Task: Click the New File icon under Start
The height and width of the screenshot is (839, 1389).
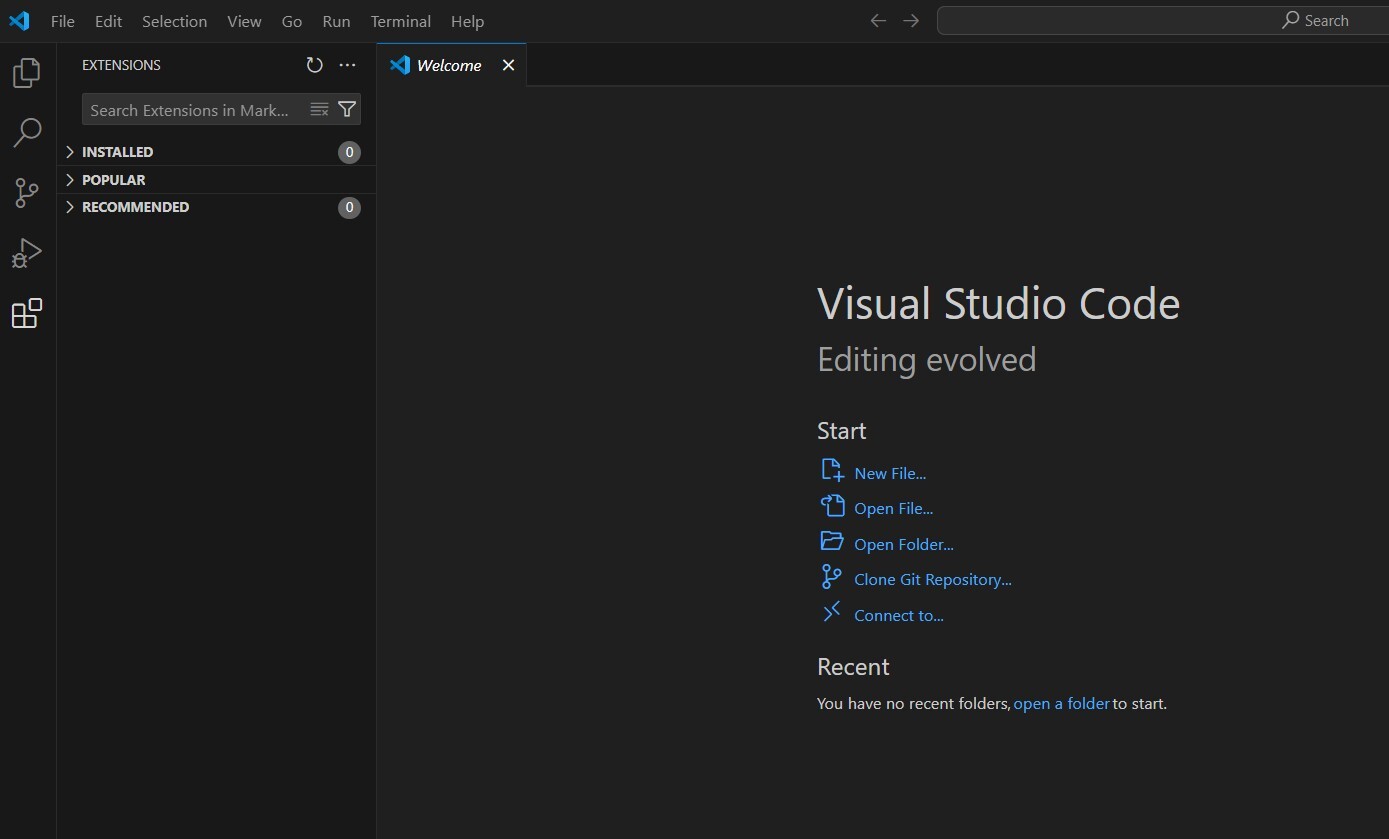Action: pos(832,470)
